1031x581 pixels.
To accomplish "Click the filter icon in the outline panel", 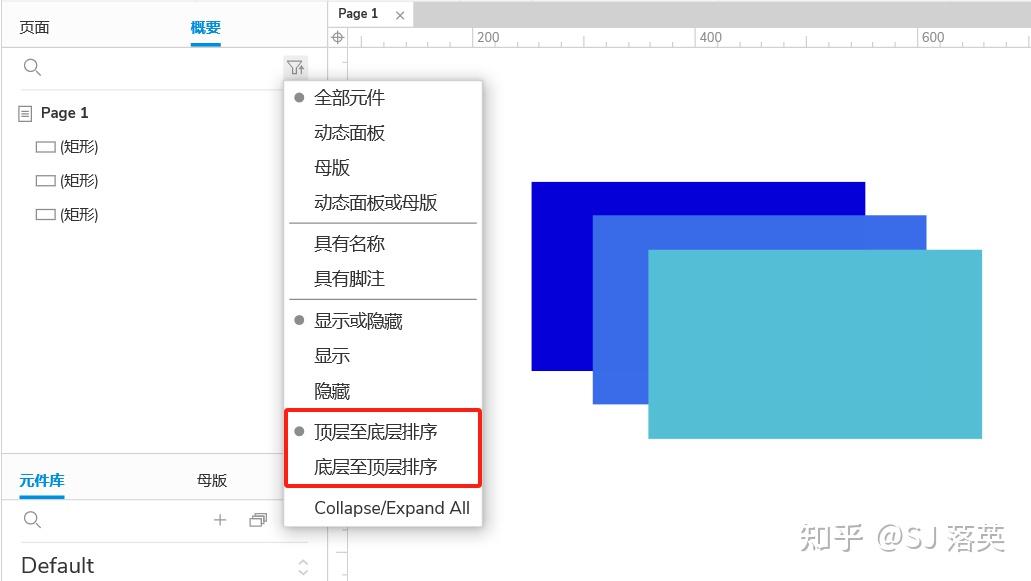I will [x=296, y=67].
